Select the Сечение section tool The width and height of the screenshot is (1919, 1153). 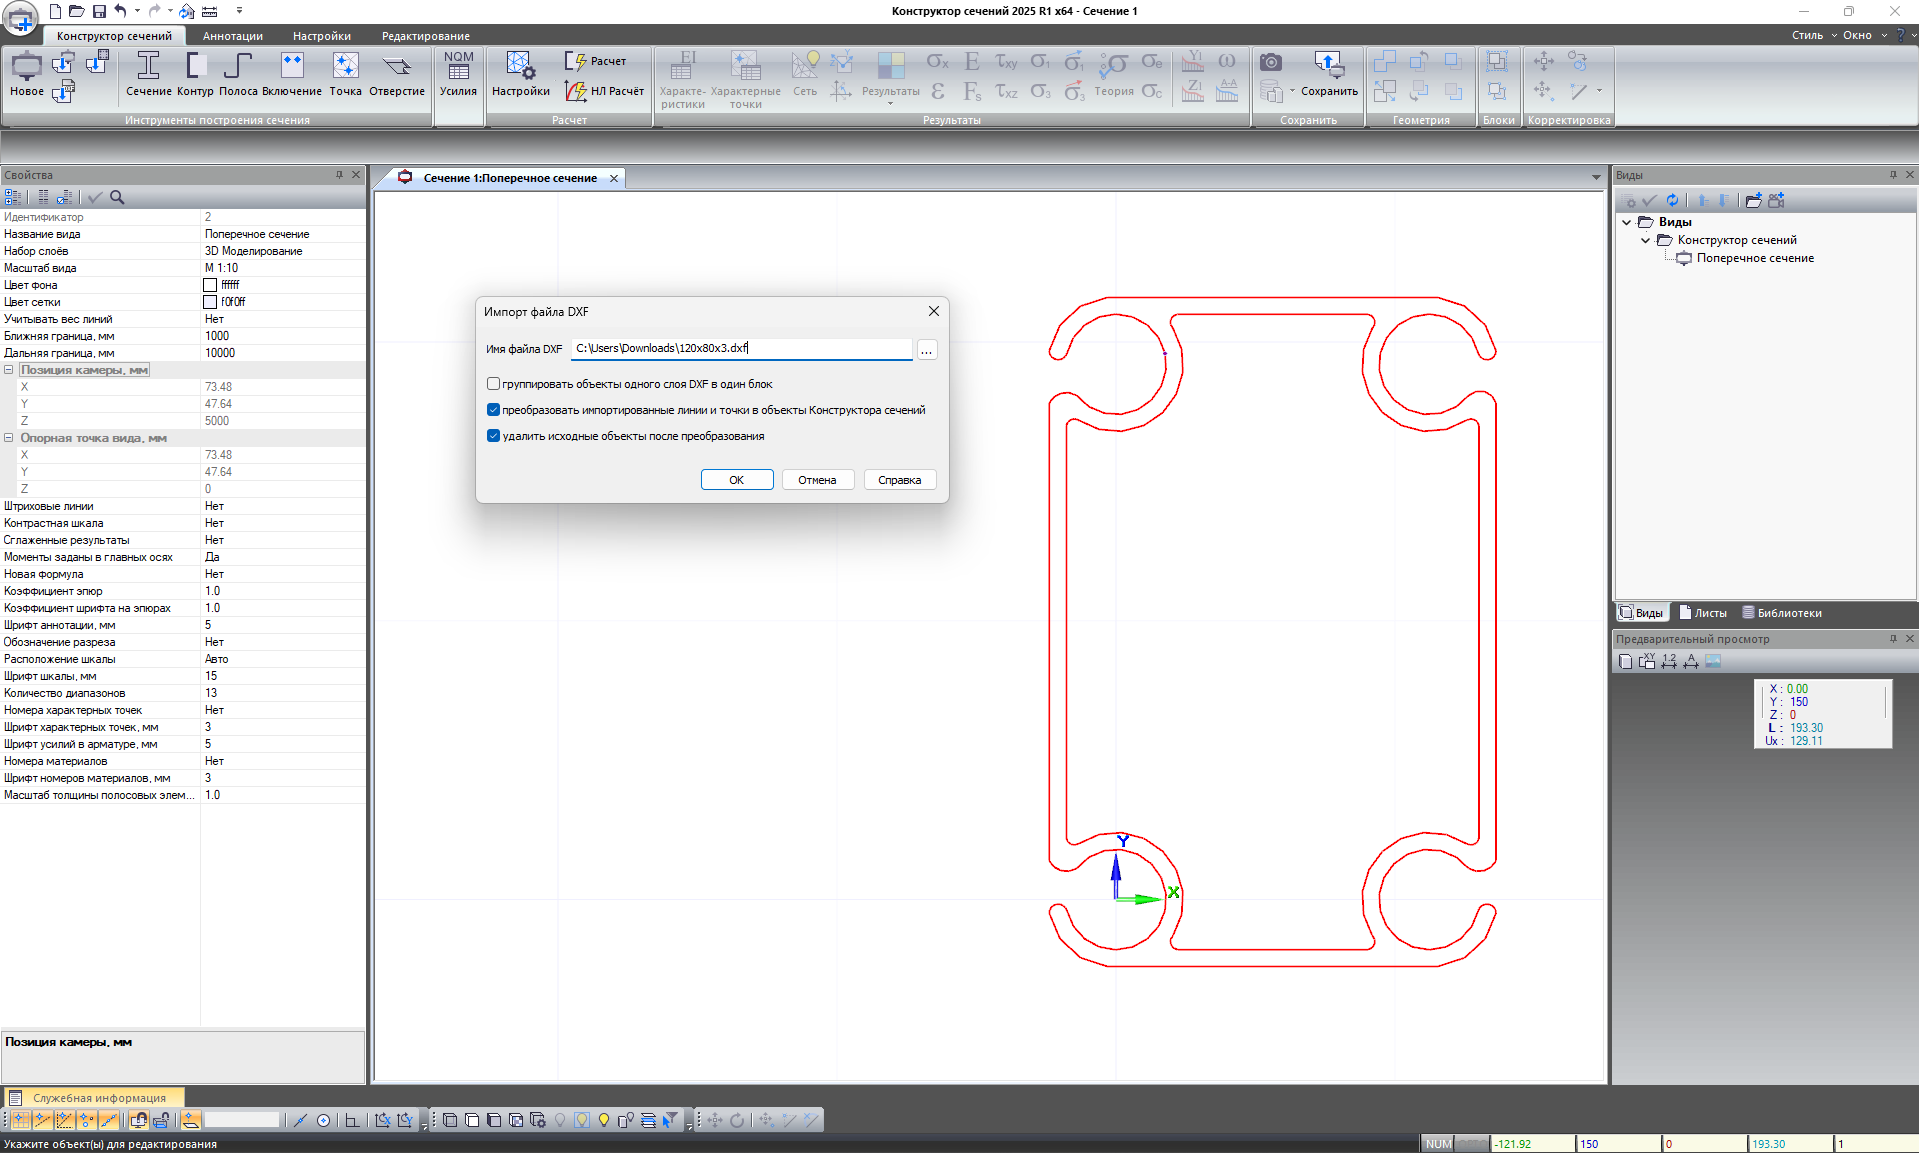click(x=148, y=75)
